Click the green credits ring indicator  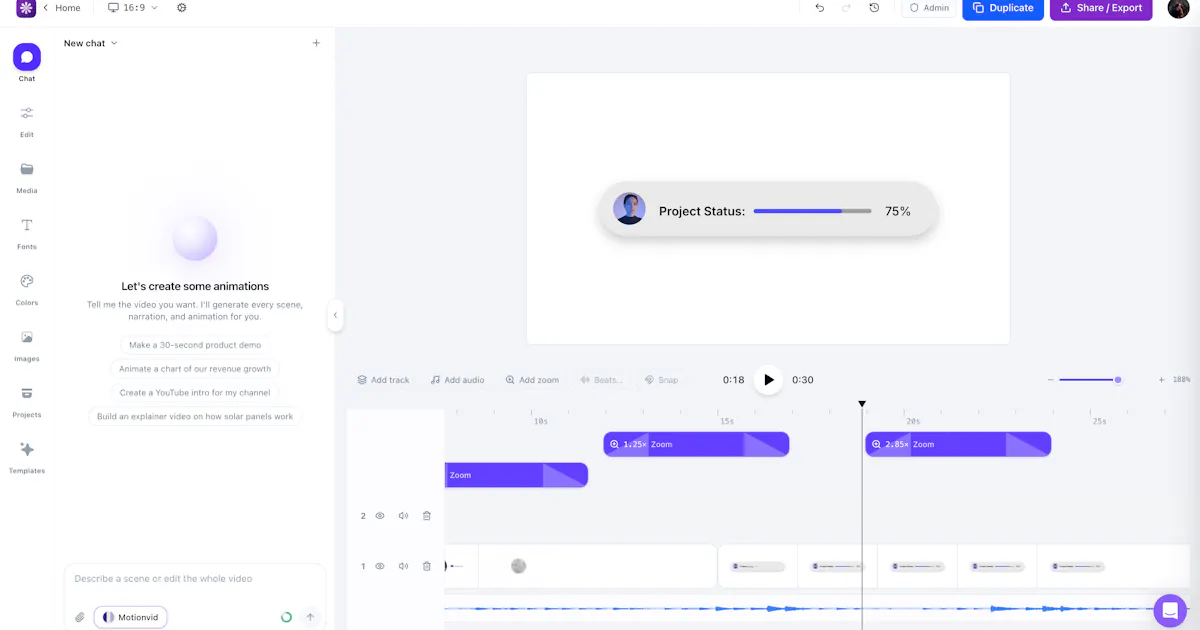pyautogui.click(x=286, y=617)
